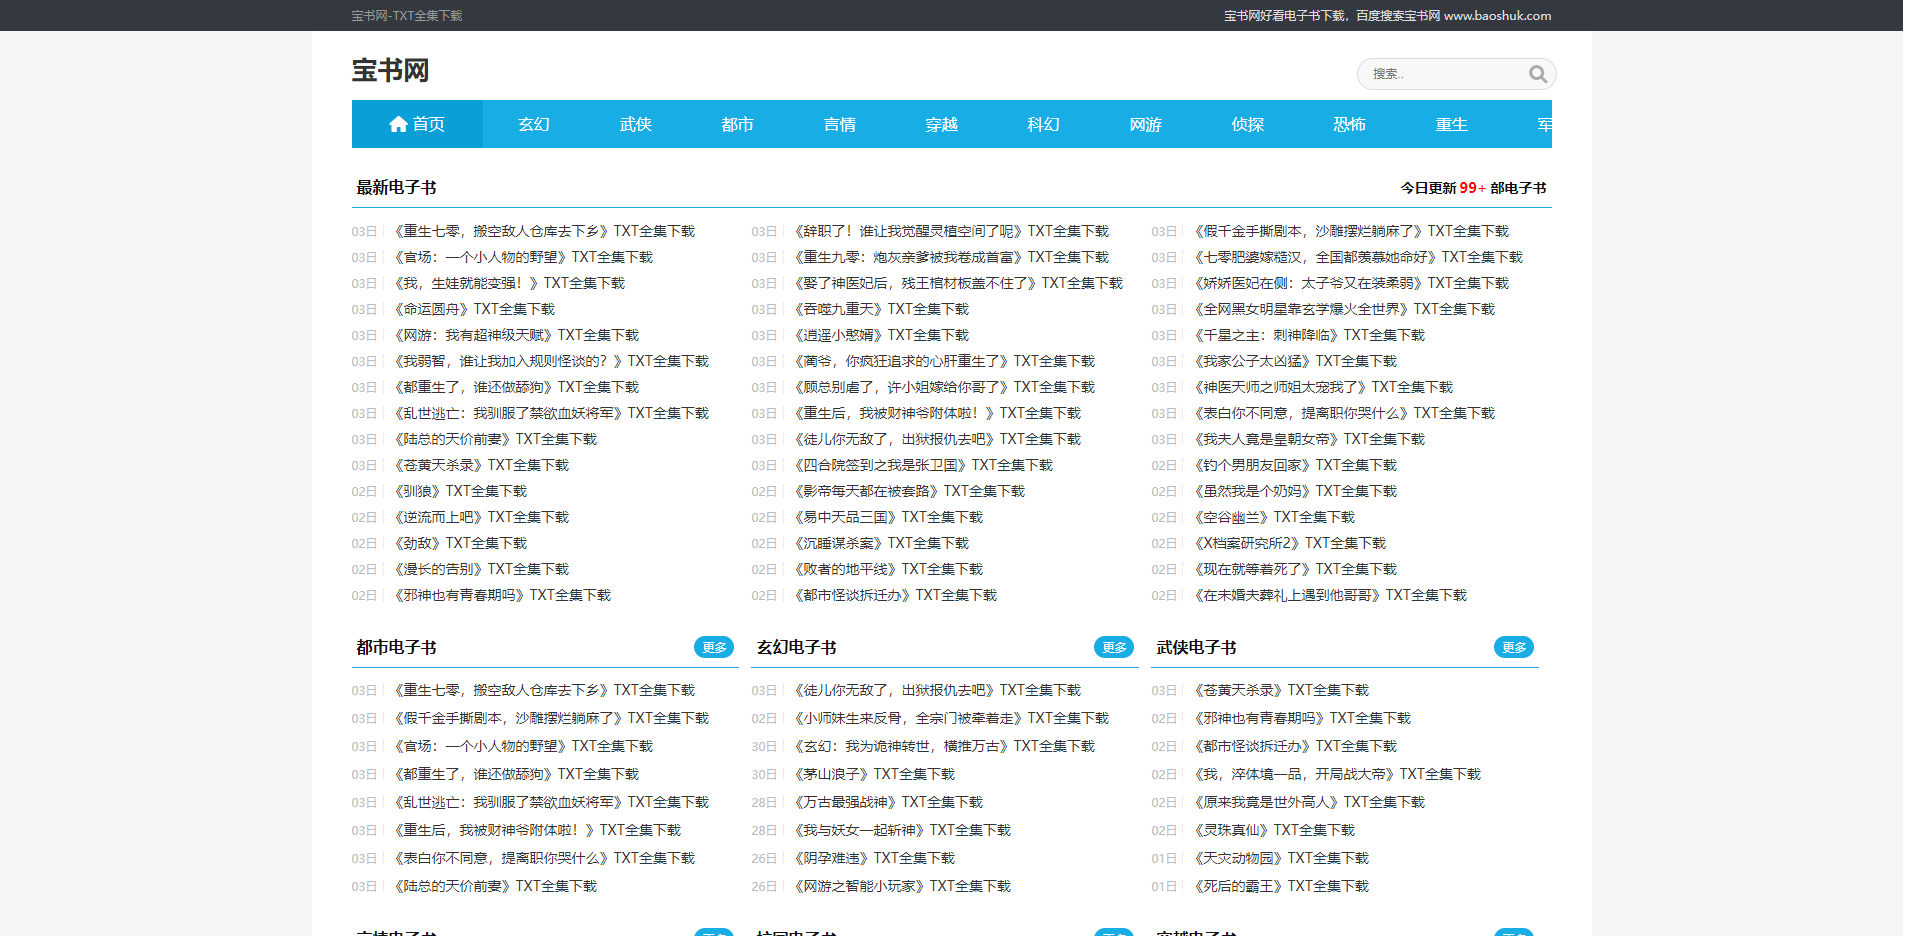The height and width of the screenshot is (936, 1920).
Task: Open 《吞噬九重天》TXT全集下载 link
Action: pos(879,309)
